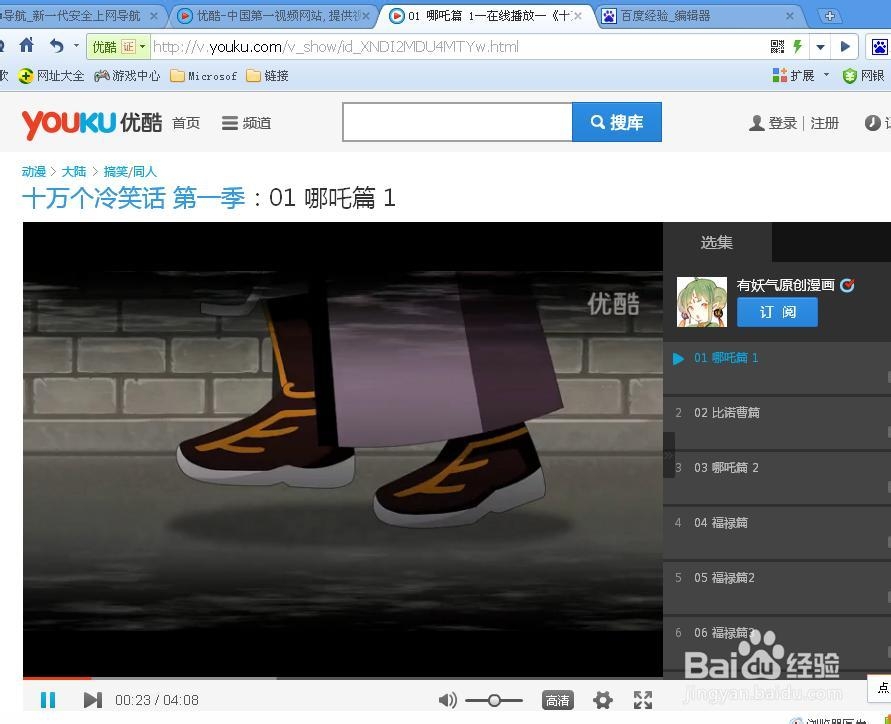Skip to the next episode
The width and height of the screenshot is (891, 724).
[93, 700]
